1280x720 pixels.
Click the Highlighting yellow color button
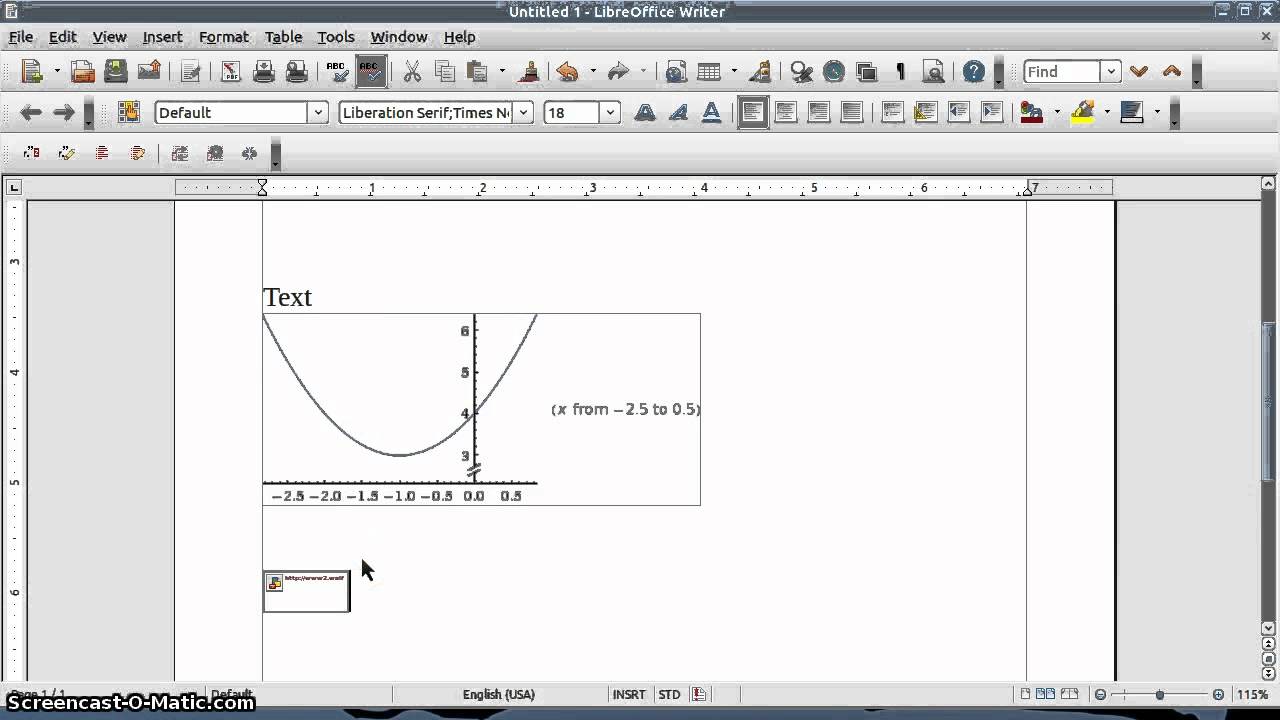click(x=1082, y=112)
